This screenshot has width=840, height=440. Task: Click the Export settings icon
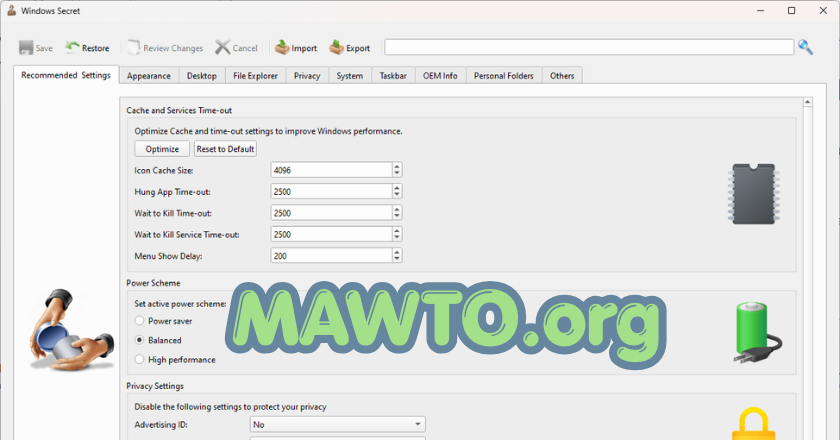(x=336, y=48)
